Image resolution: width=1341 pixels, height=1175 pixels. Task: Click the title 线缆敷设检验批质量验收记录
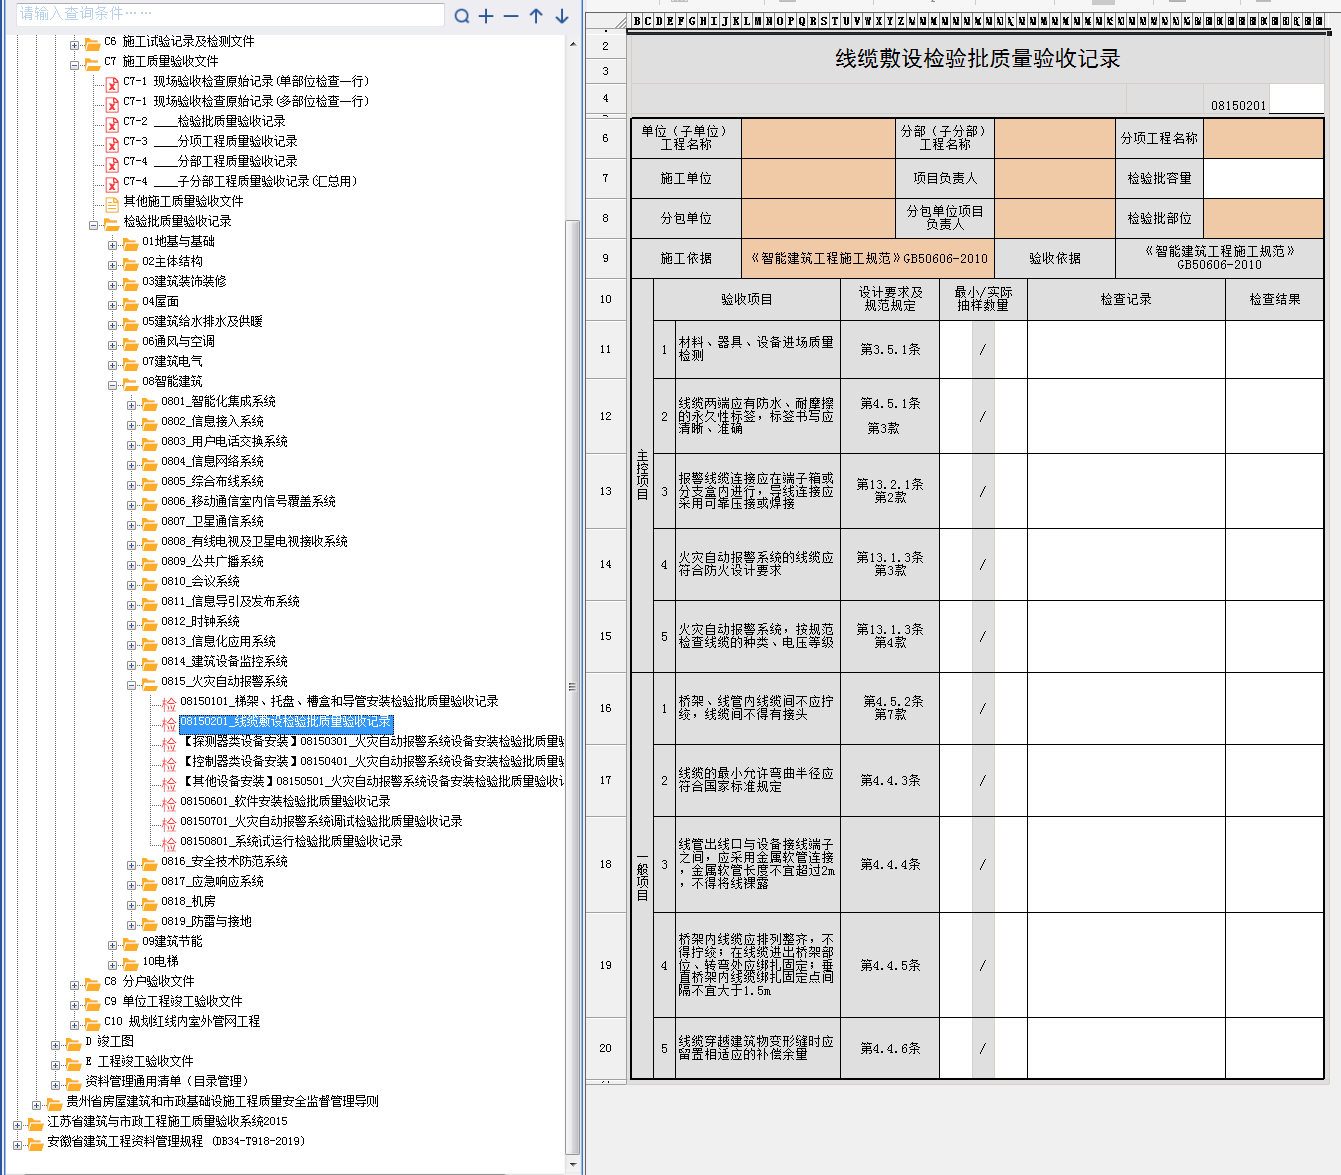[x=977, y=59]
